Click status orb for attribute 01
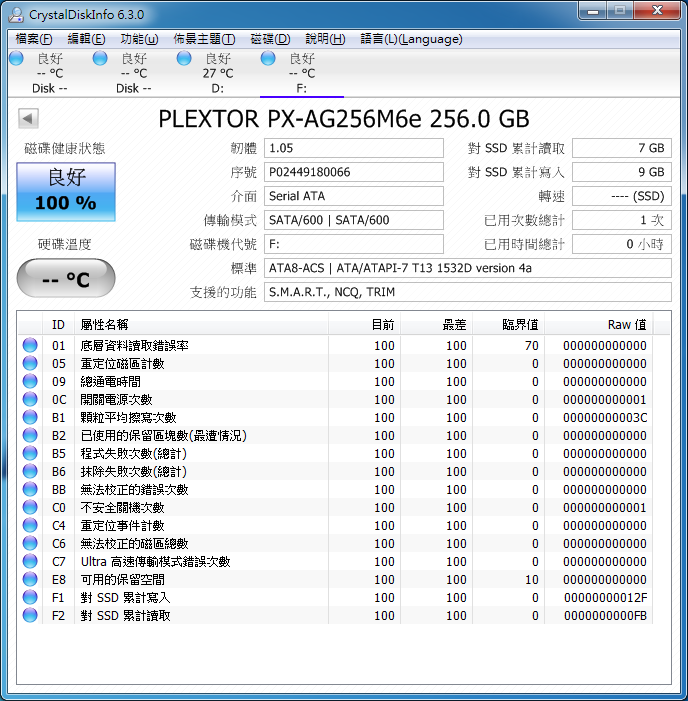The height and width of the screenshot is (701, 688). 30,346
